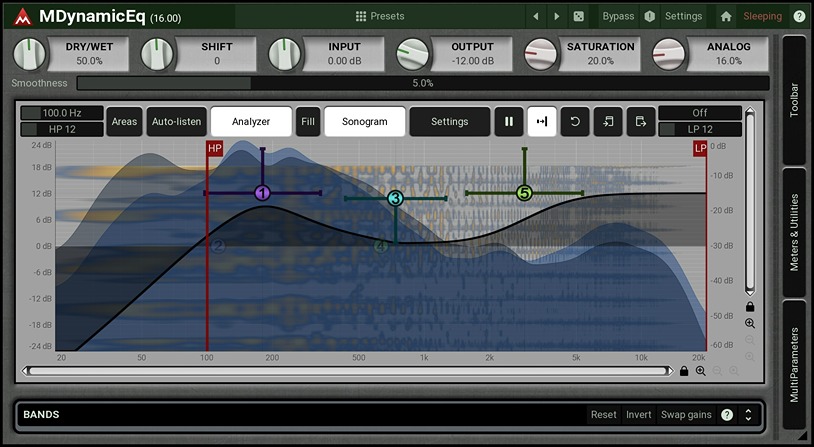Open the Presets menu
This screenshot has height=447, width=814.
point(380,16)
